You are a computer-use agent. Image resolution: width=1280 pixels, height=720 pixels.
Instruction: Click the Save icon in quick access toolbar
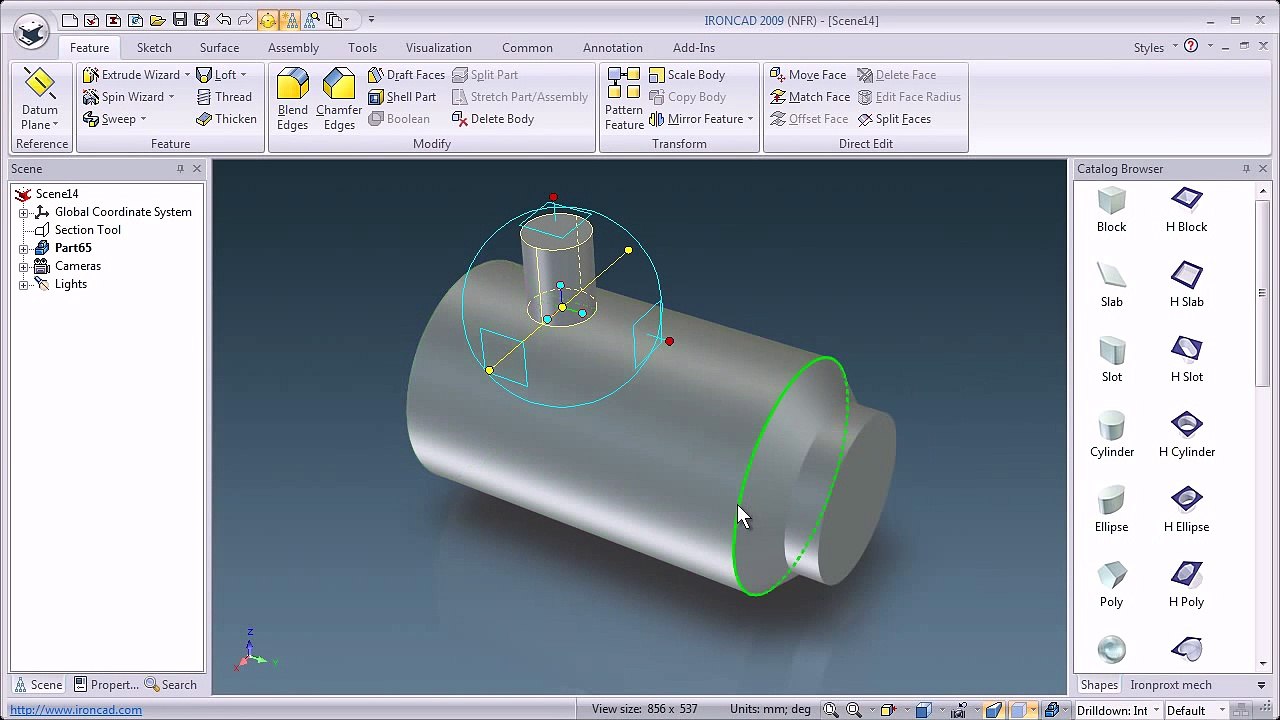click(x=180, y=20)
